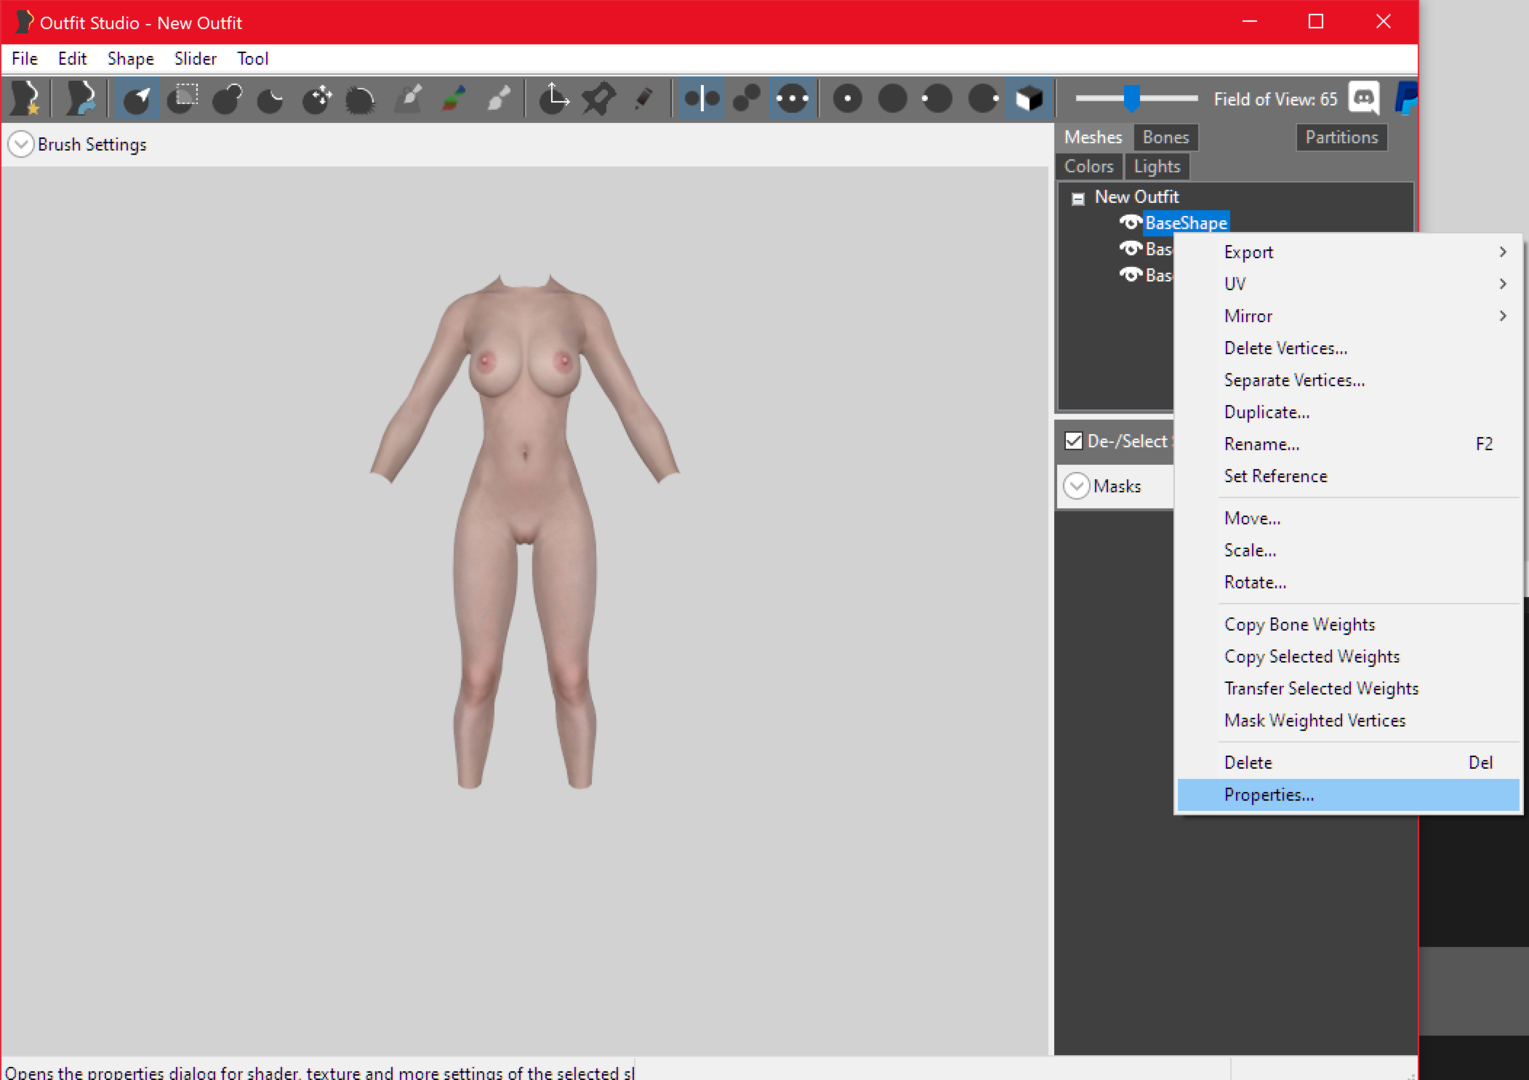Click the pushpin Pivot tool

pos(598,98)
